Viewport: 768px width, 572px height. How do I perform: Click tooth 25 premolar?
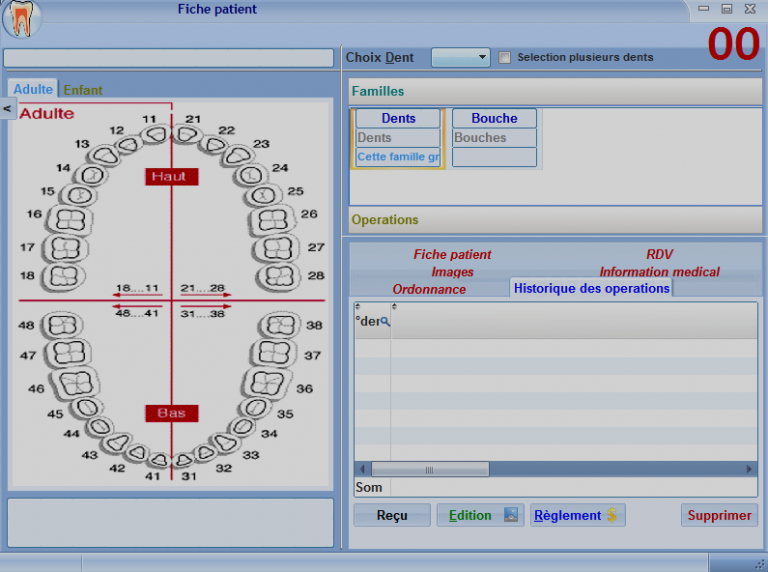(x=263, y=196)
